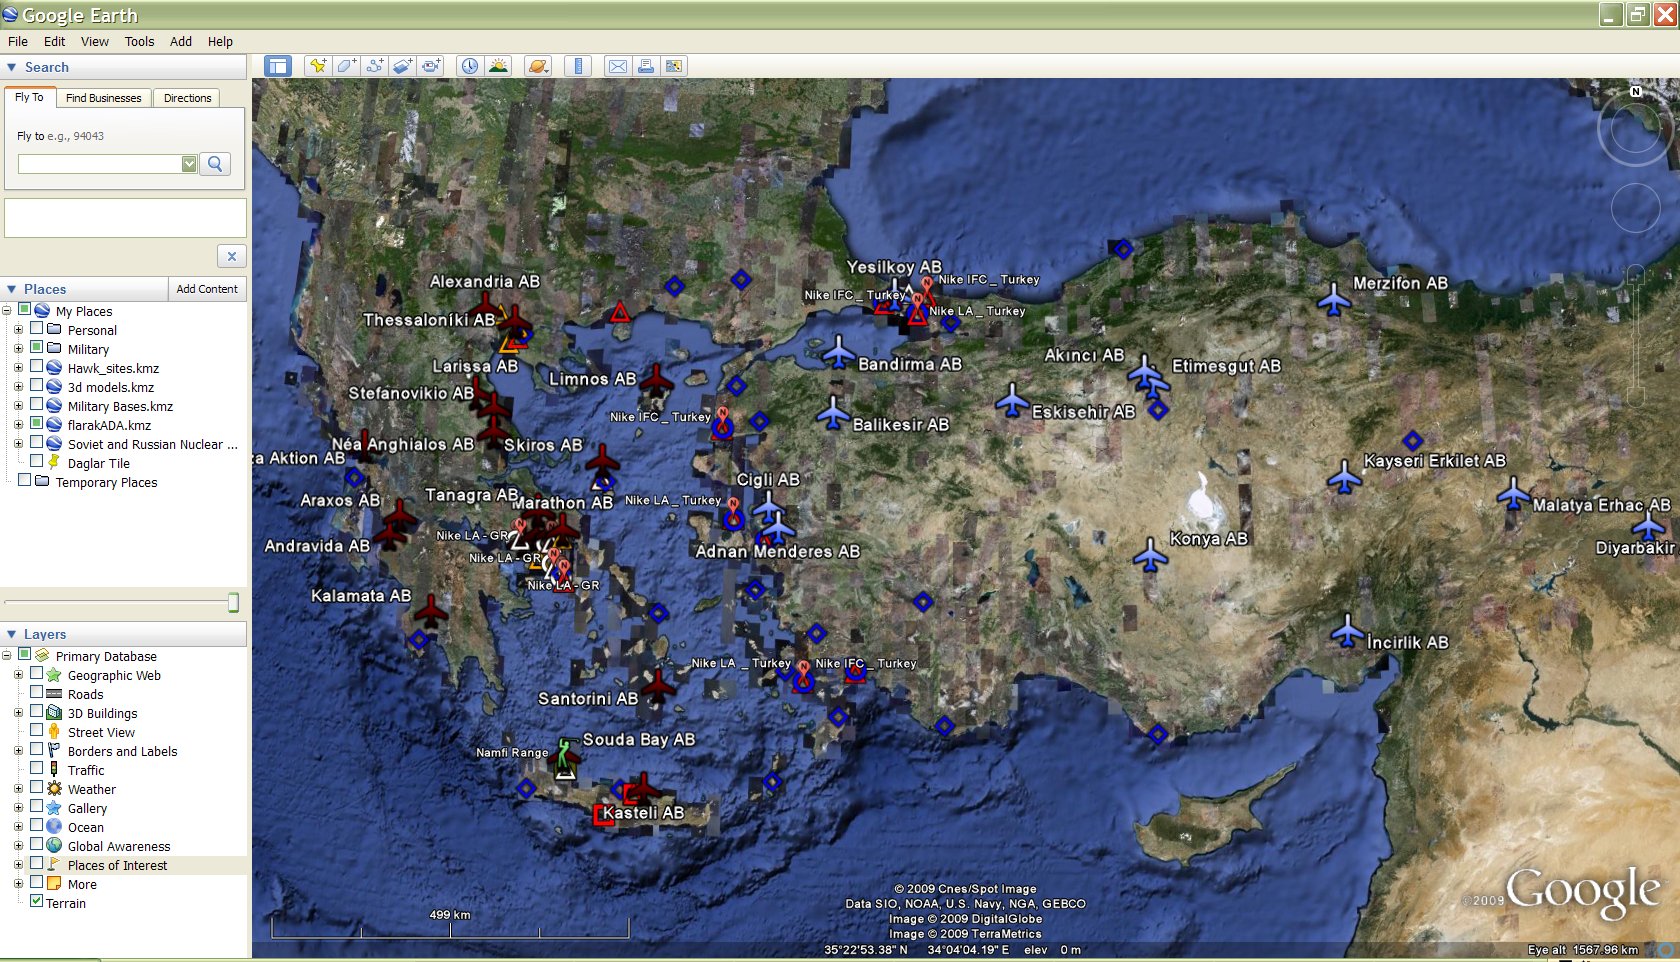Expand the Geographic Web layer node
Screen dimensions: 1680x962
(18, 675)
